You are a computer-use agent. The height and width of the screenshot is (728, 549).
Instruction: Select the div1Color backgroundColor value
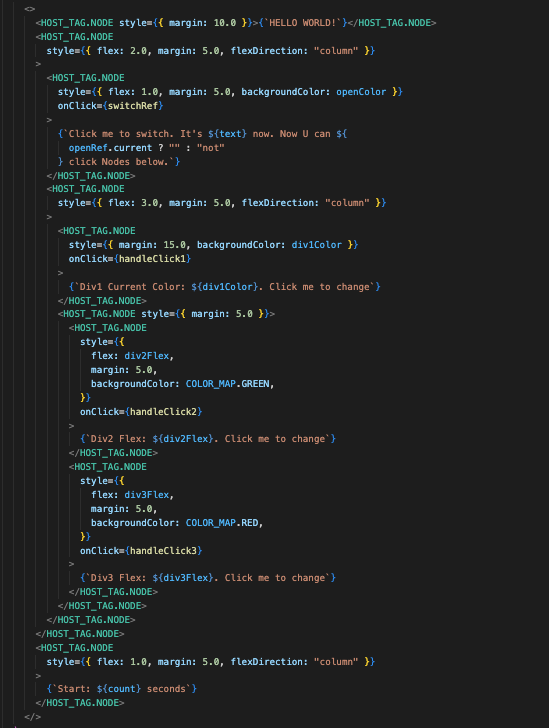(x=316, y=245)
